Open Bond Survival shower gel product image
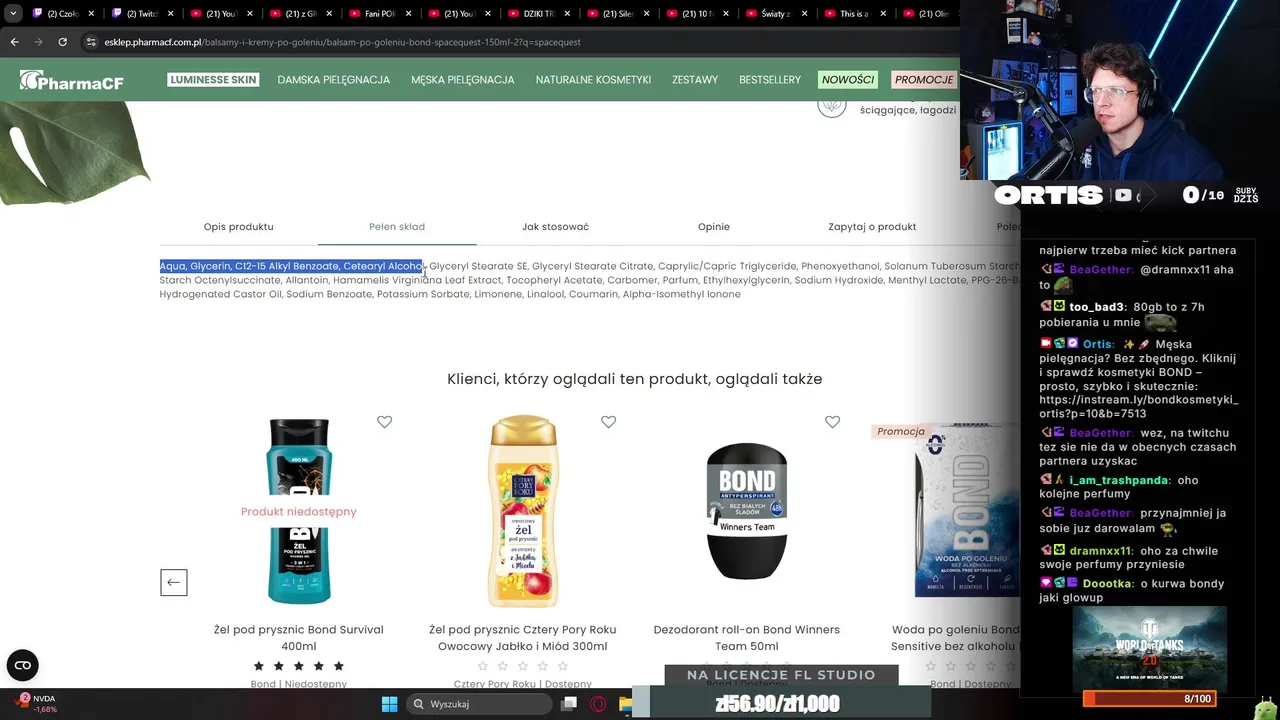This screenshot has height=720, width=1280. click(x=299, y=511)
